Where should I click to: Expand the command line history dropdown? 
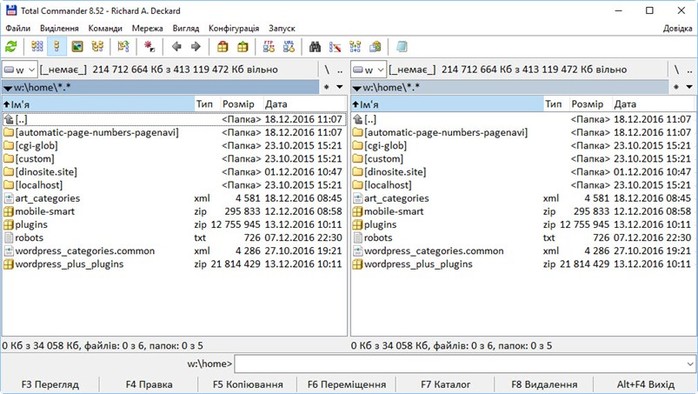pos(690,364)
